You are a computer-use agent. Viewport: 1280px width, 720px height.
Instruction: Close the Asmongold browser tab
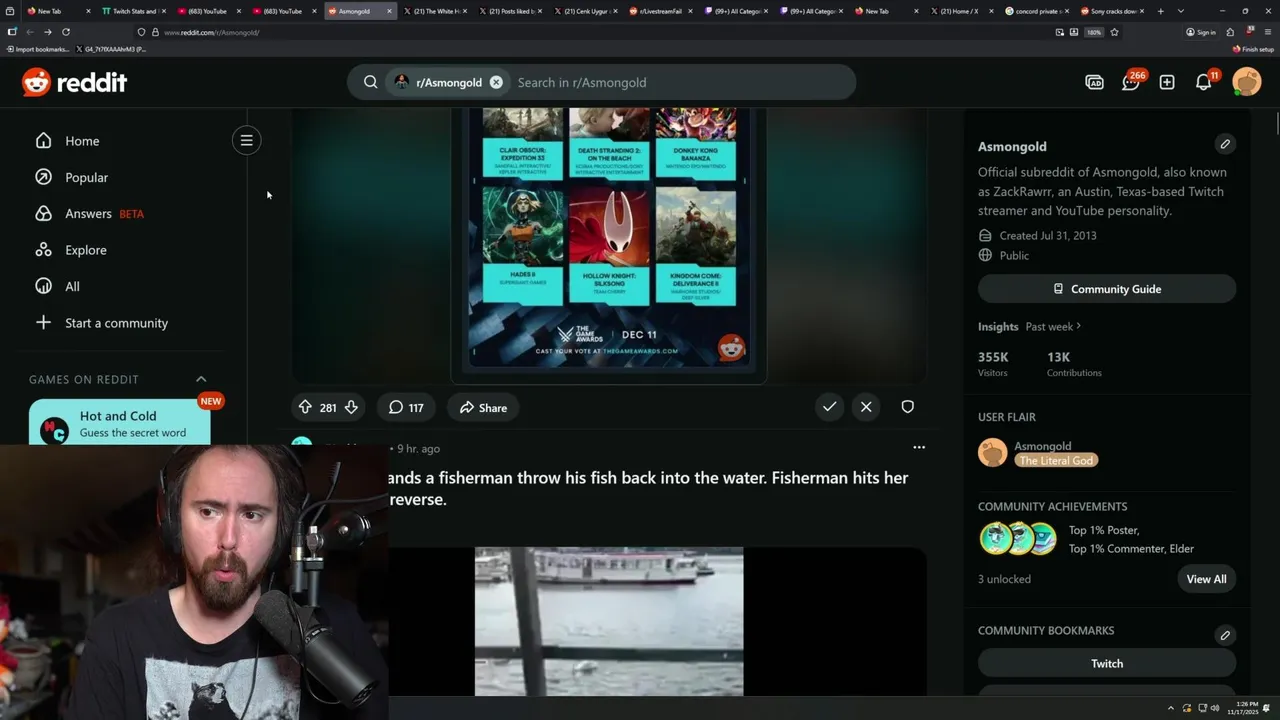[389, 11]
